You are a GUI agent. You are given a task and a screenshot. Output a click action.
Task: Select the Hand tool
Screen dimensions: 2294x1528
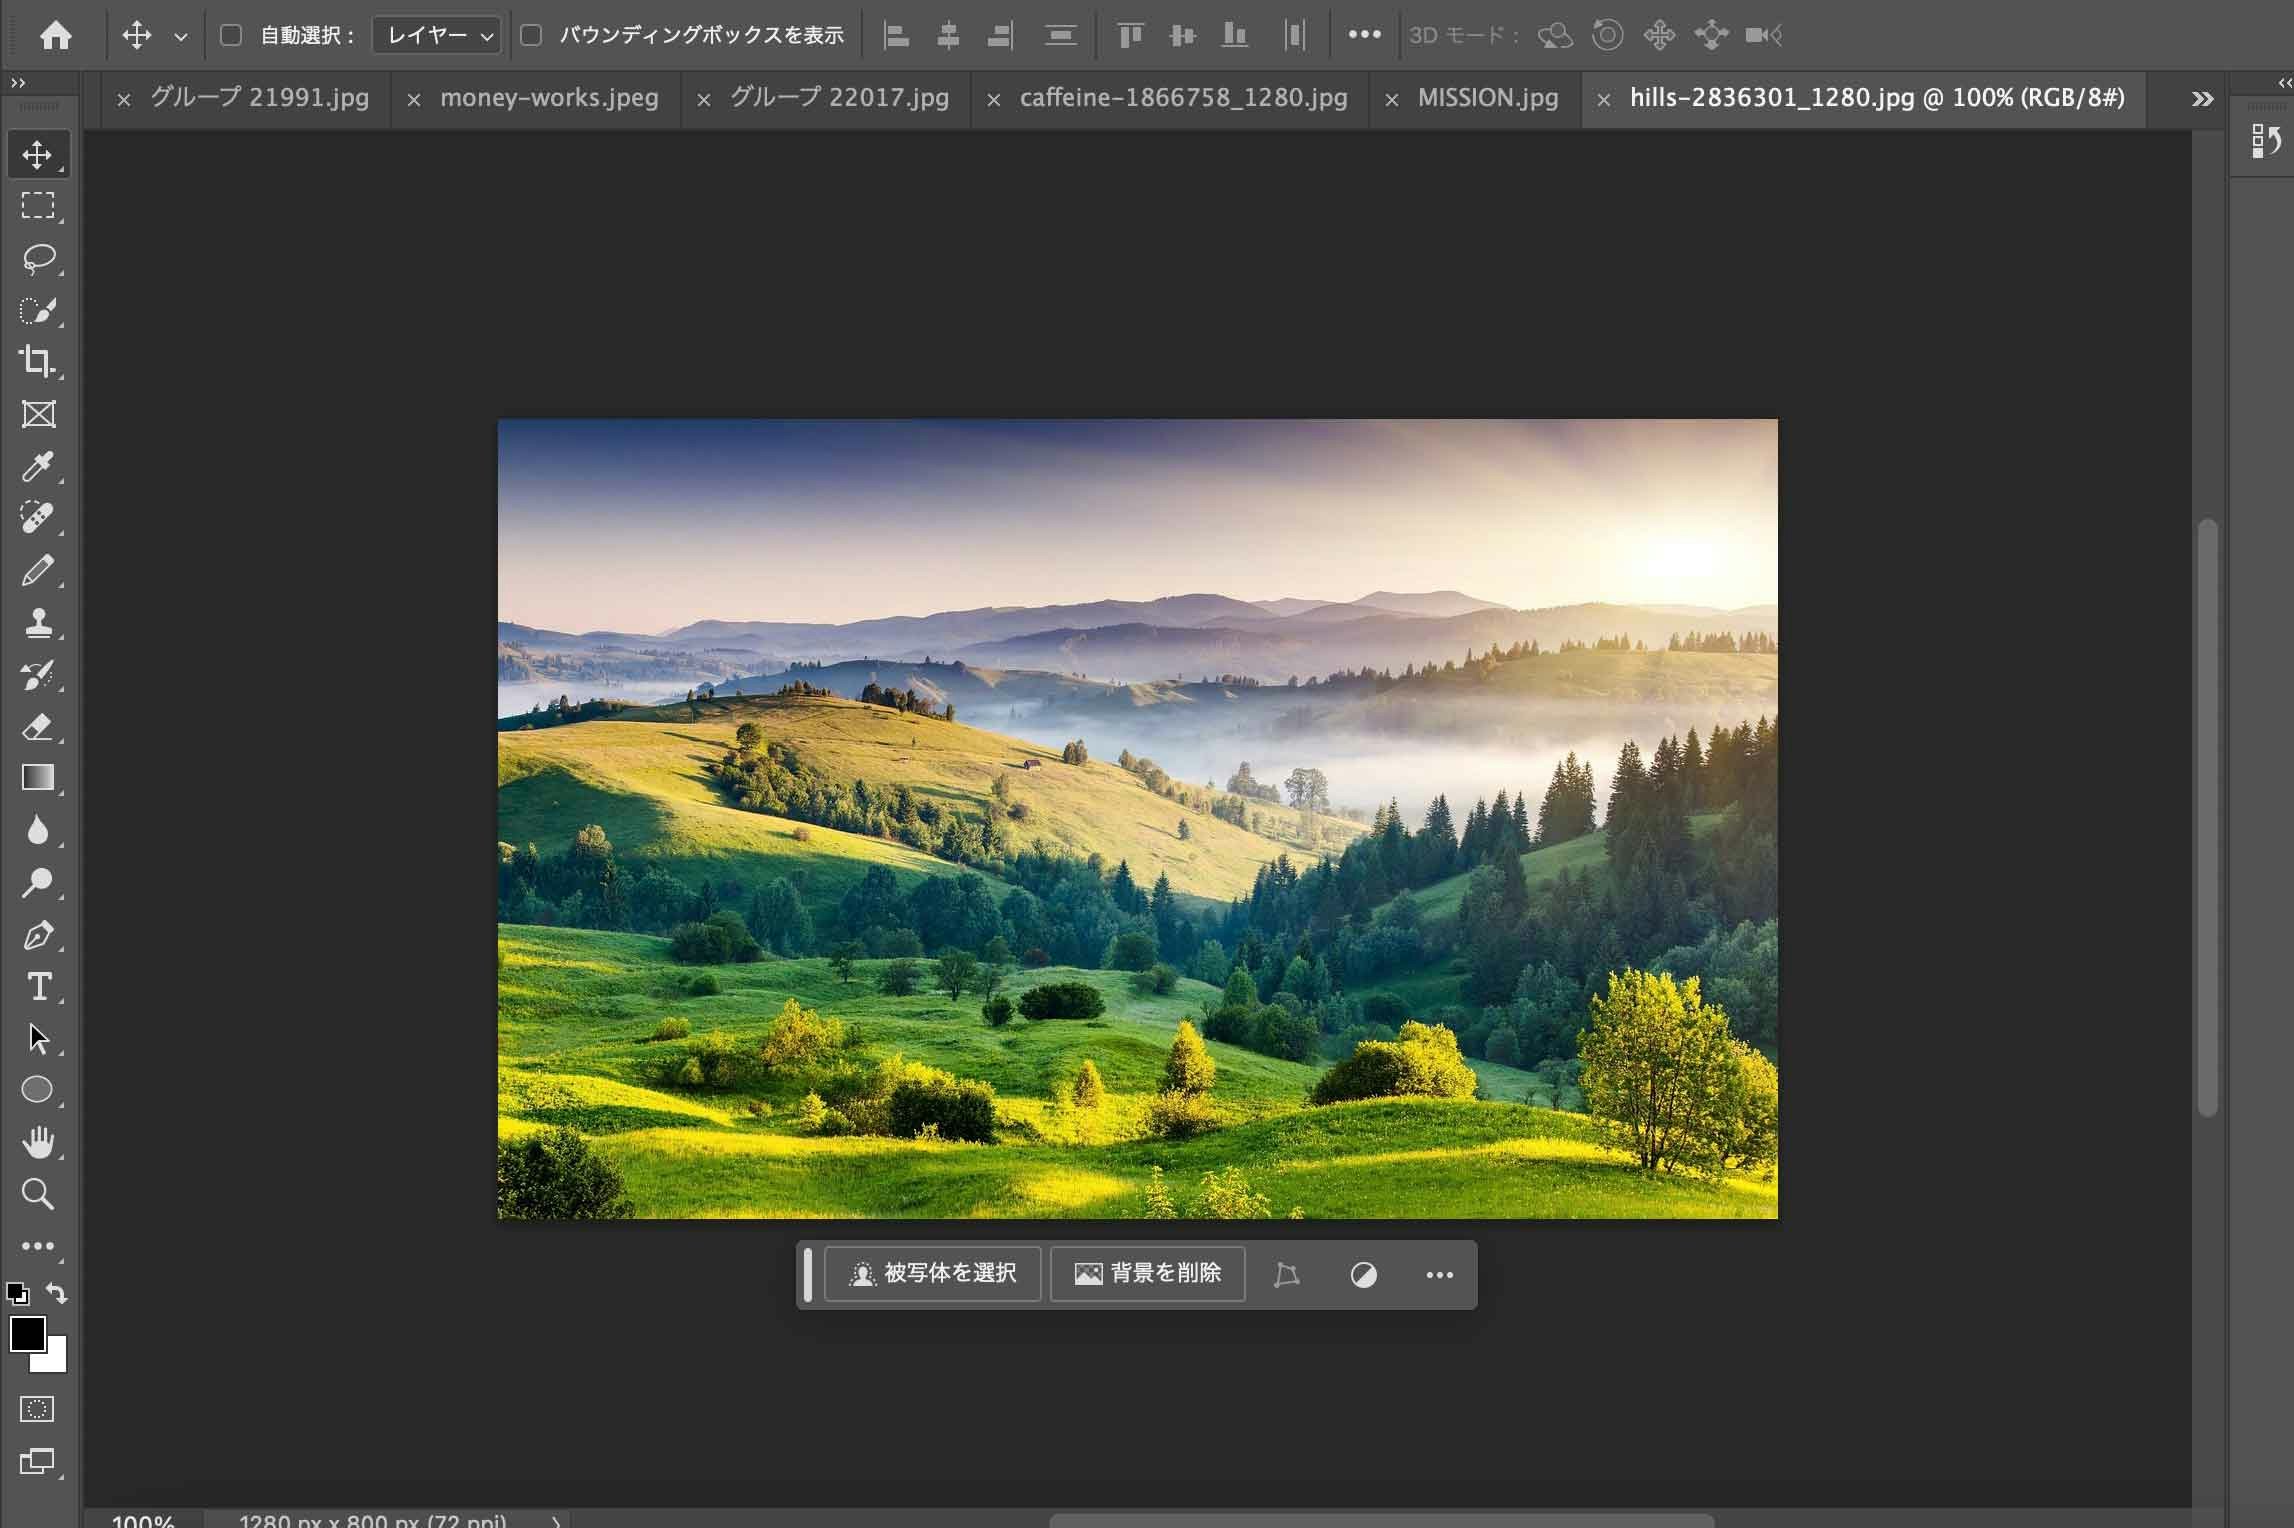coord(38,1142)
